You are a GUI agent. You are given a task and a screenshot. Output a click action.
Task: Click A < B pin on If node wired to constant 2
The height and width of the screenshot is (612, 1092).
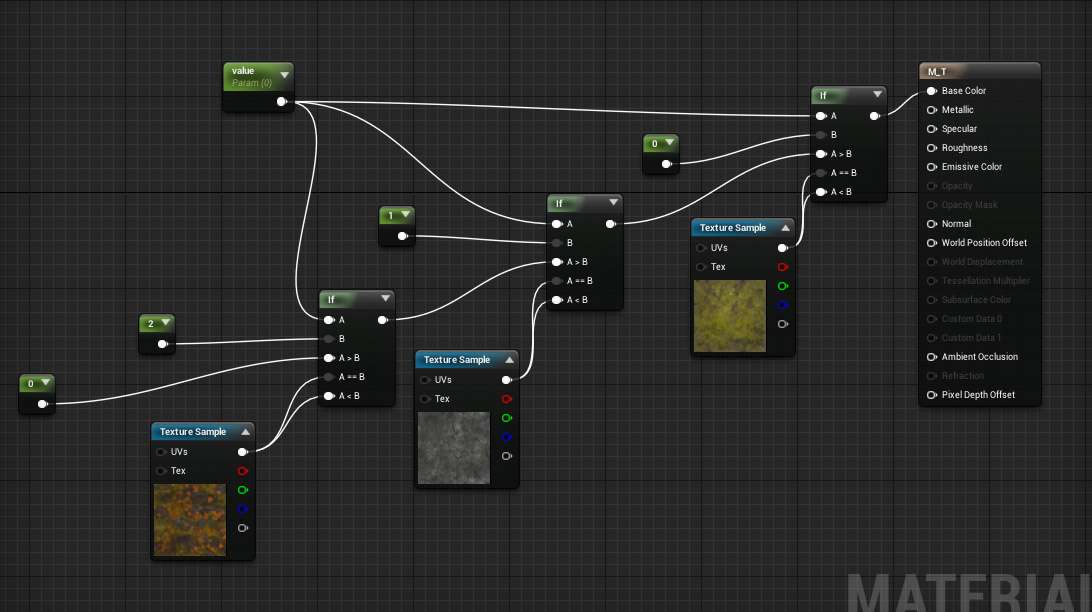click(x=329, y=396)
